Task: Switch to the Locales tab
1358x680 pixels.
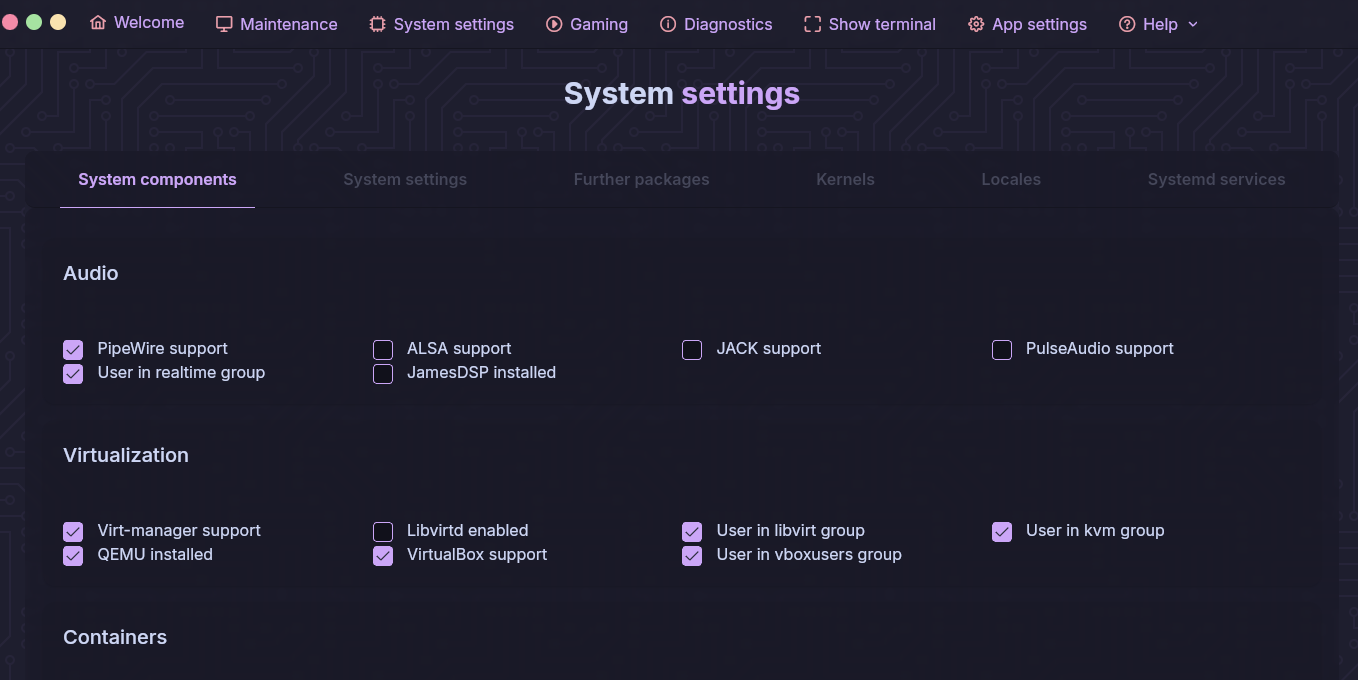Action: click(x=1011, y=180)
